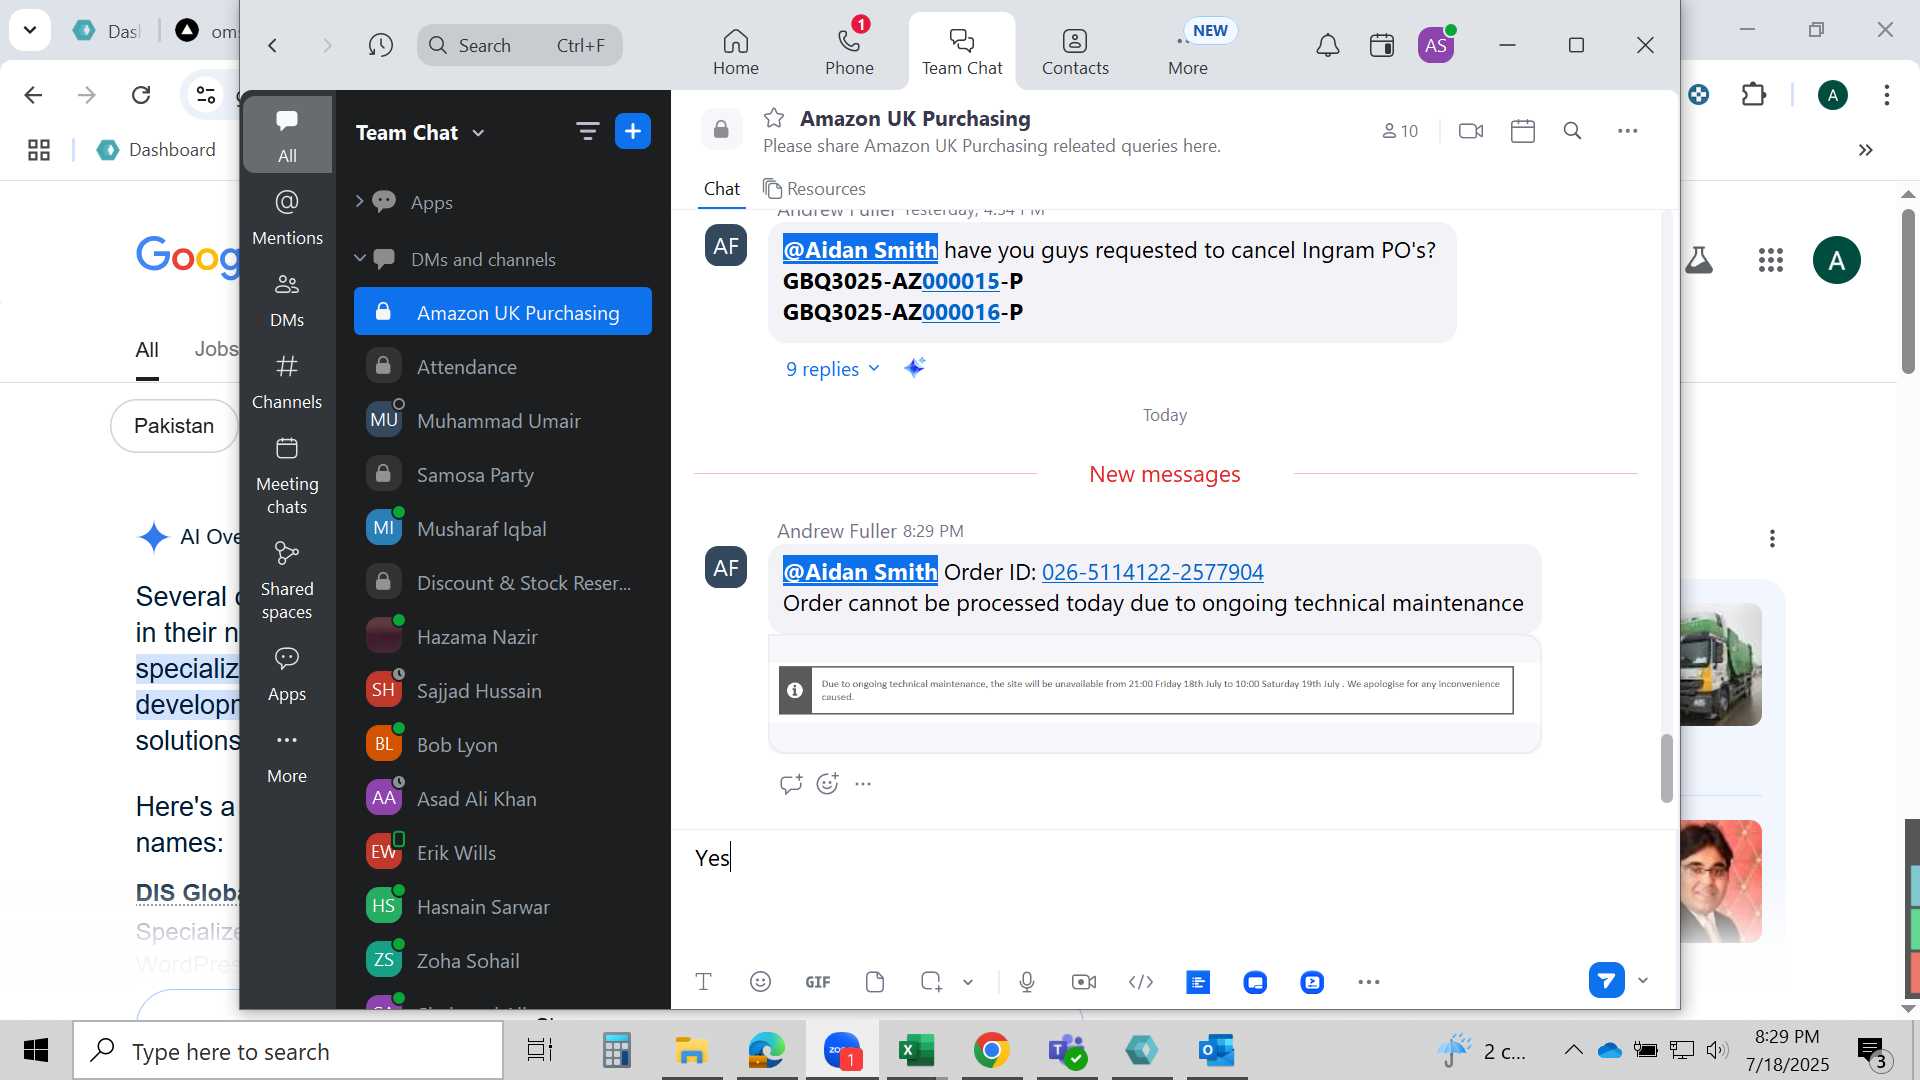Open the Resources tab in channel
The height and width of the screenshot is (1080, 1920).
pos(814,188)
